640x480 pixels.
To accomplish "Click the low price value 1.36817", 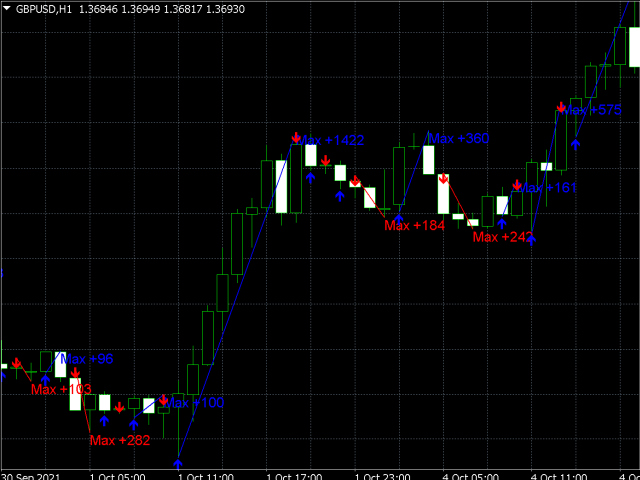I will click(x=183, y=9).
